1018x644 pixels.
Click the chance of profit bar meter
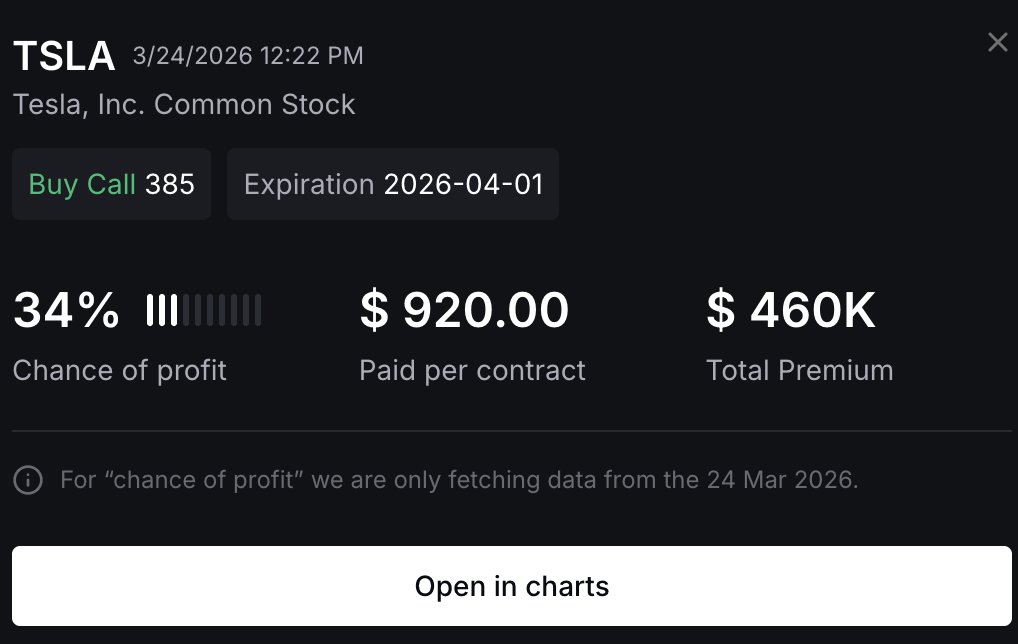204,310
